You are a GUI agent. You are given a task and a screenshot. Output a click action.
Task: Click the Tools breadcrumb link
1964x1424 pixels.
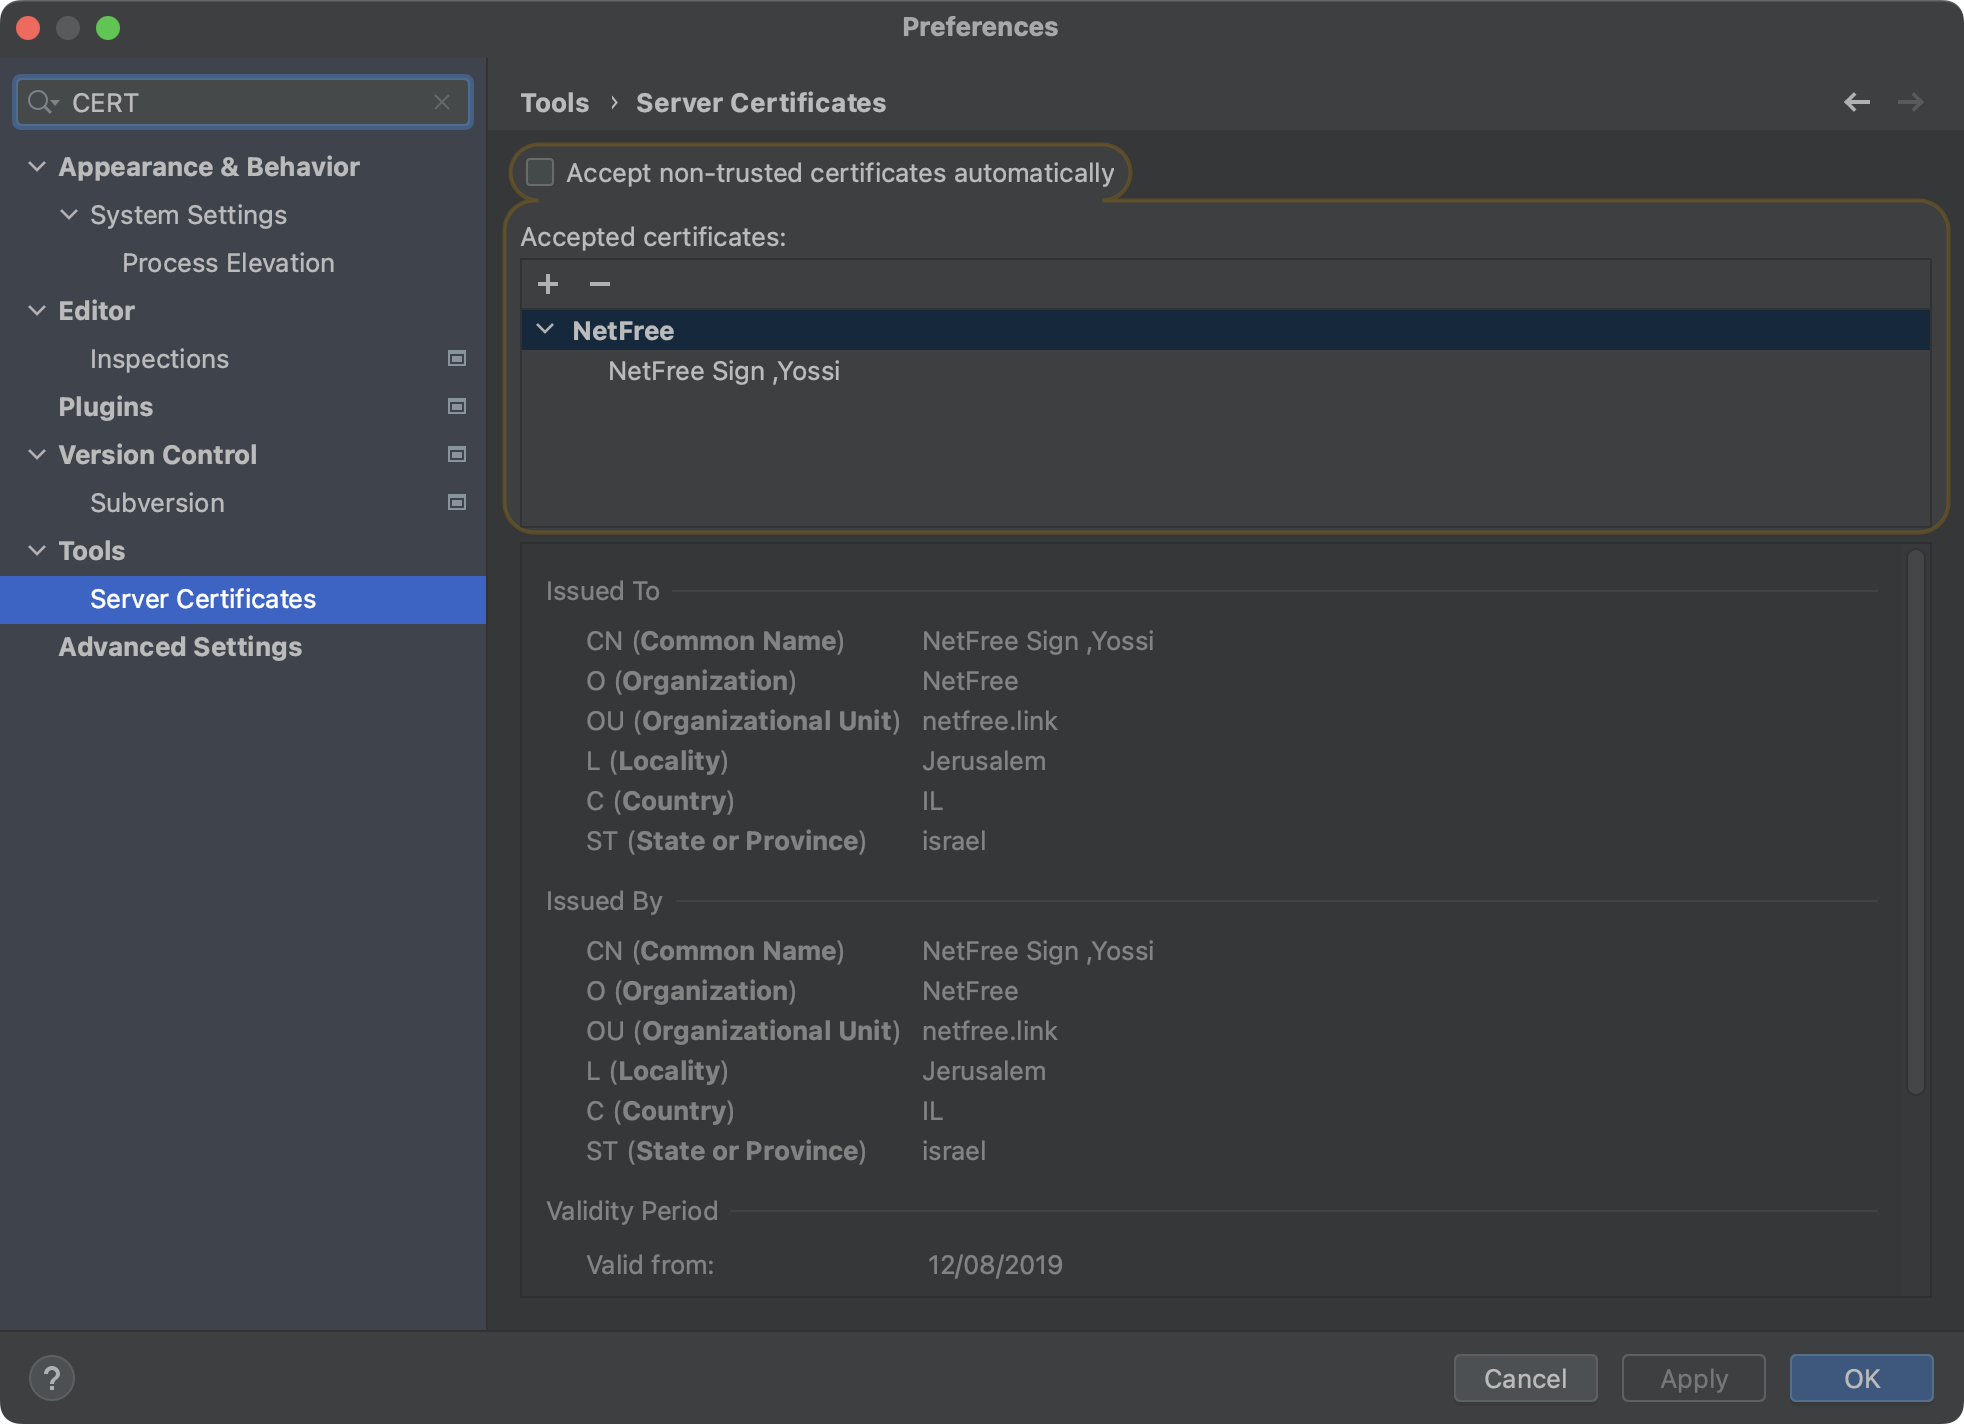click(x=555, y=102)
